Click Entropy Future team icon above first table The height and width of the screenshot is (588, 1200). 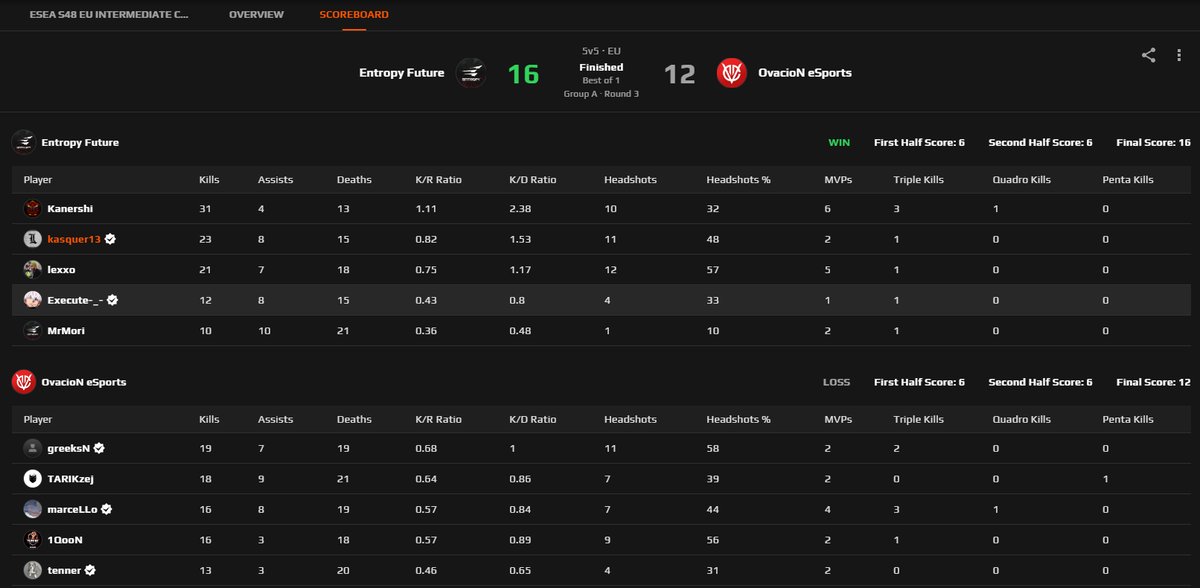(23, 142)
